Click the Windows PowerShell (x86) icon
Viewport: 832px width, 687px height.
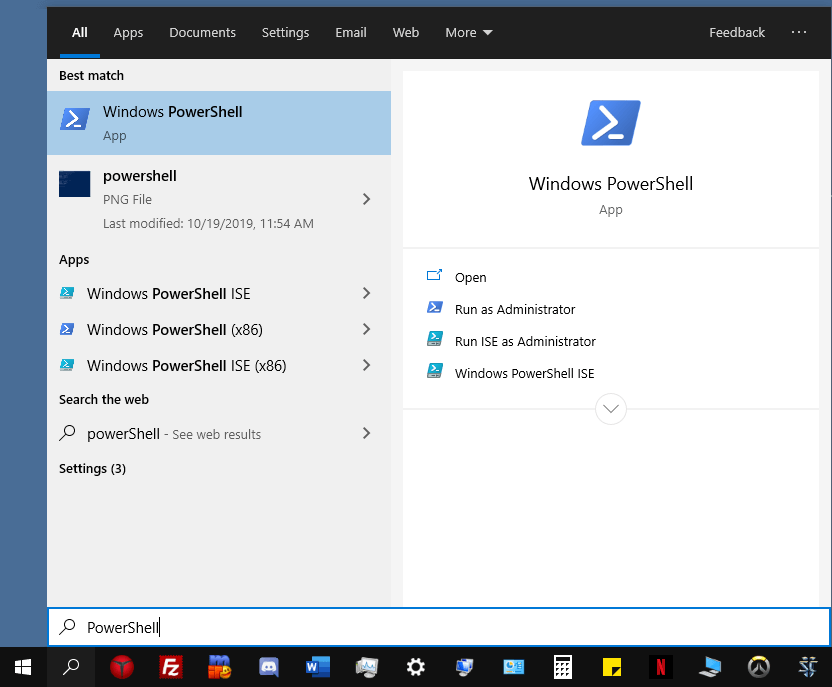pyautogui.click(x=67, y=329)
